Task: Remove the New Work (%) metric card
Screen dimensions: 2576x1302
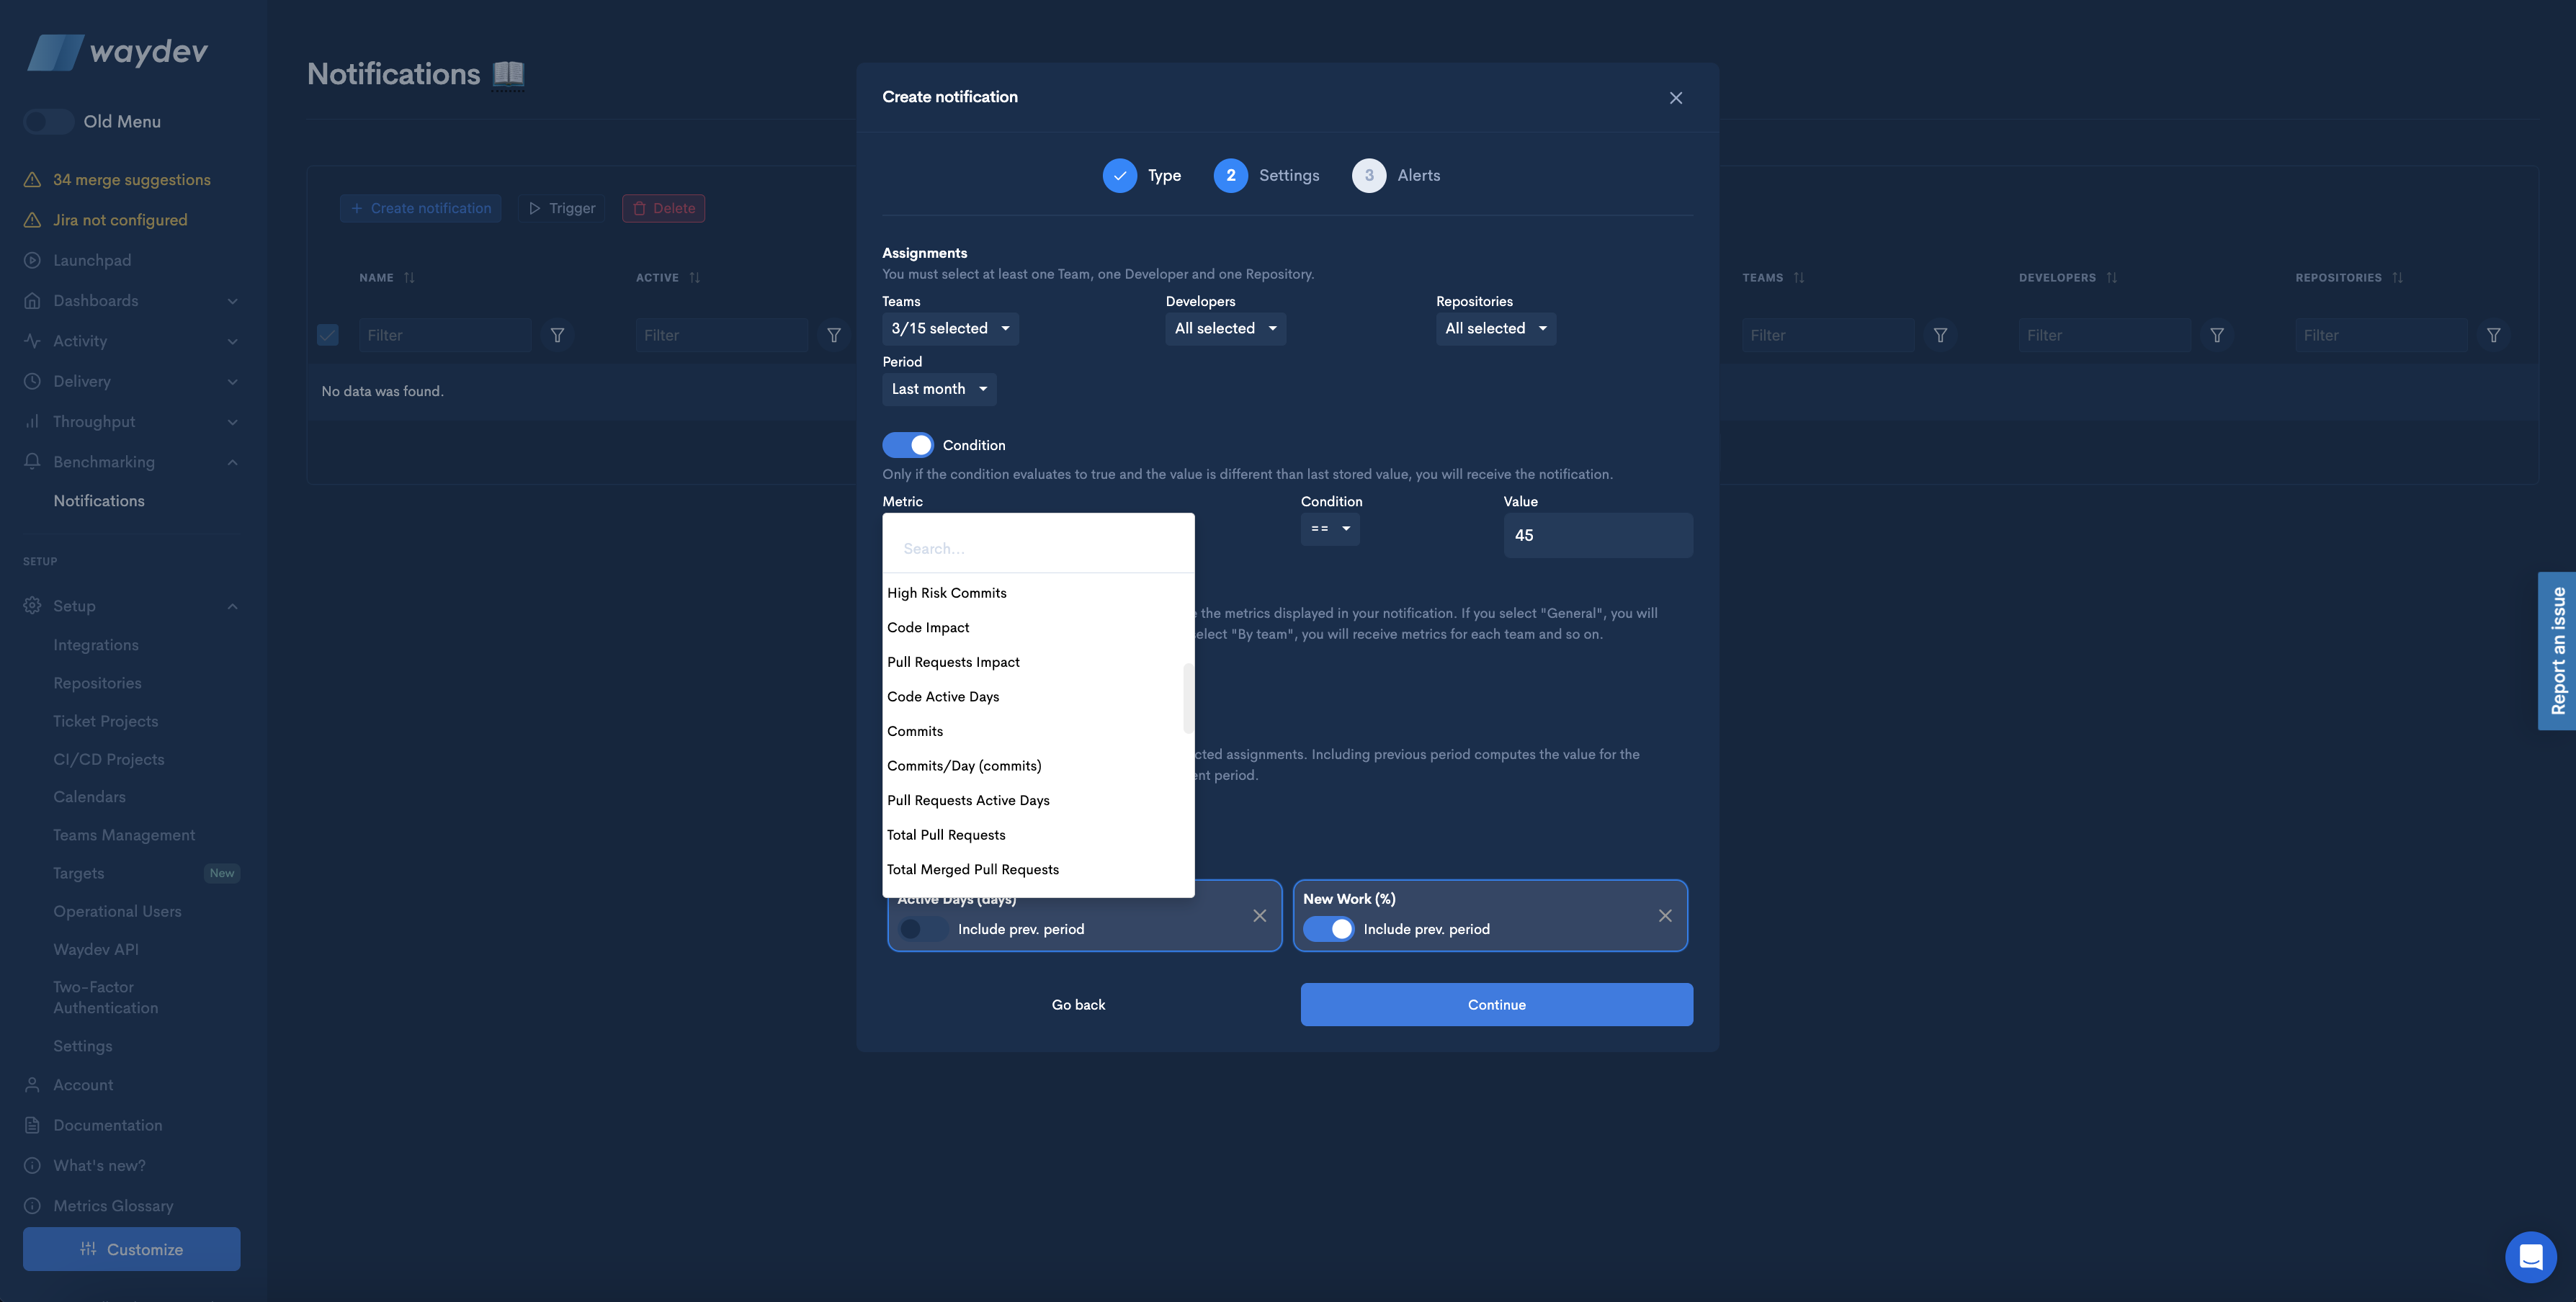Action: (1664, 915)
